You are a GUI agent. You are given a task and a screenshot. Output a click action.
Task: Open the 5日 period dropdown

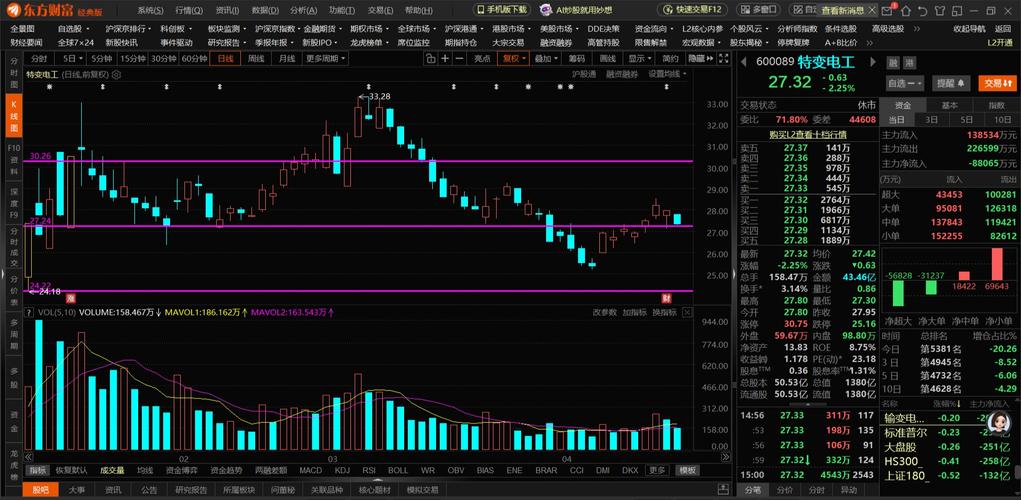click(x=70, y=59)
